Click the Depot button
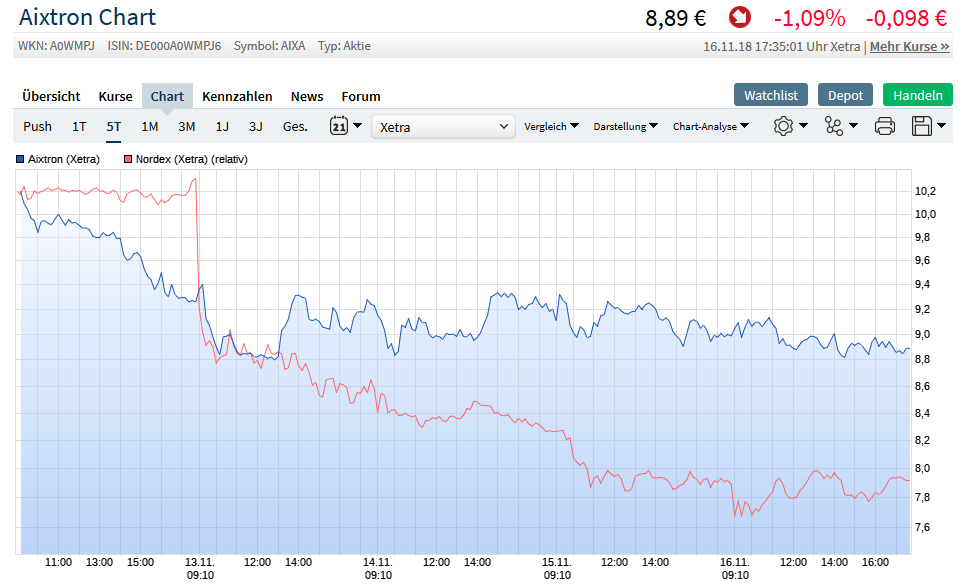This screenshot has width=965, height=585. coord(845,95)
